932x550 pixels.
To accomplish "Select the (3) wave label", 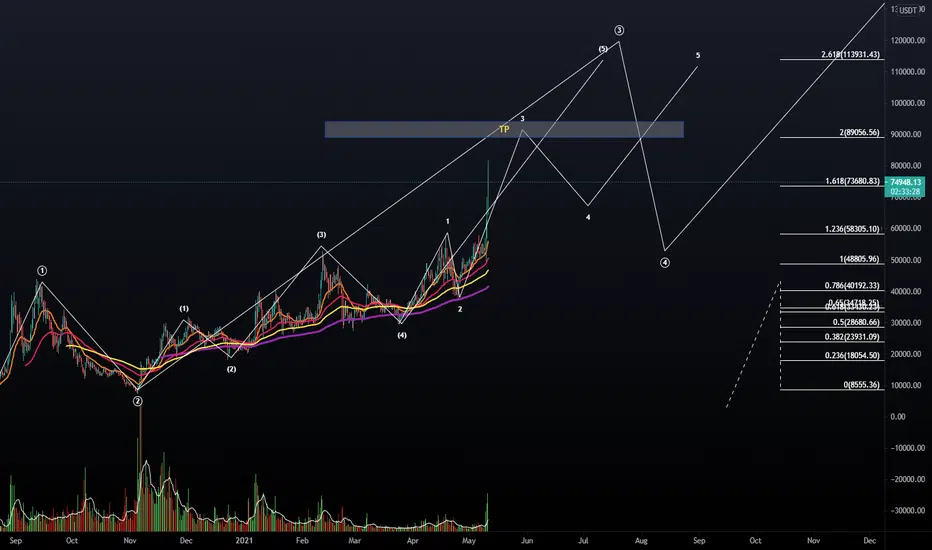I will [x=322, y=235].
